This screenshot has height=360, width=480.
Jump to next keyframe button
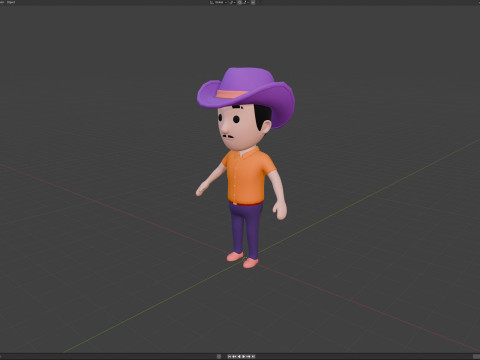click(248, 357)
